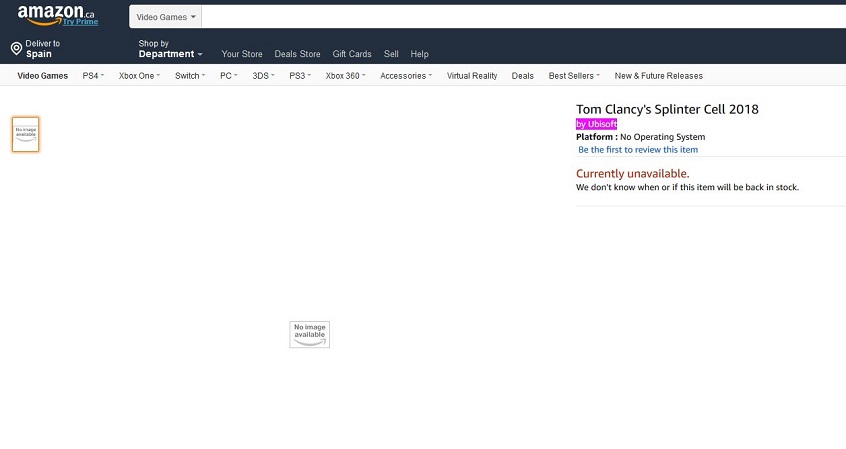Screen dimensions: 846x449
Task: Open the Video Games search category dropdown
Action: [166, 17]
